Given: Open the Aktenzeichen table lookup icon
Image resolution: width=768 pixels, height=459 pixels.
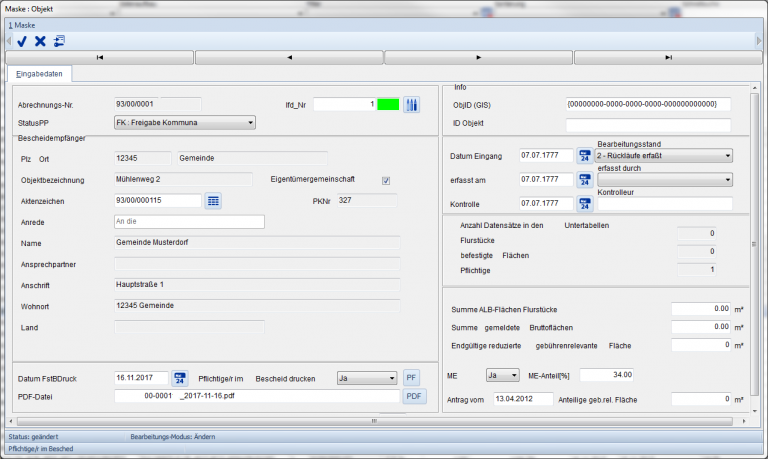Looking at the screenshot, I should 213,201.
